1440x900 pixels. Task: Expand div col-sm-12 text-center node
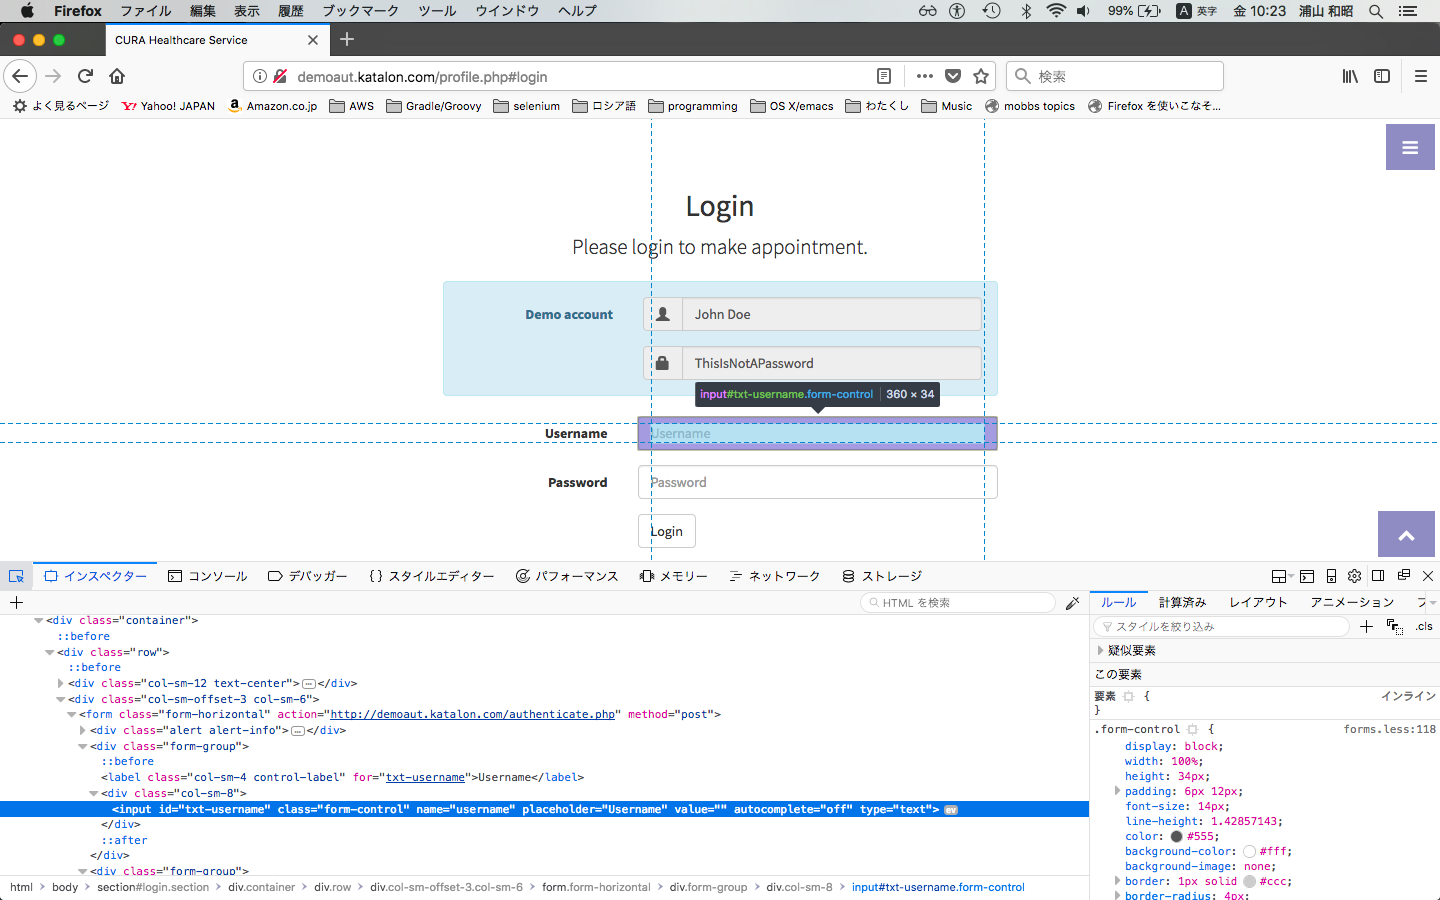[x=61, y=683]
